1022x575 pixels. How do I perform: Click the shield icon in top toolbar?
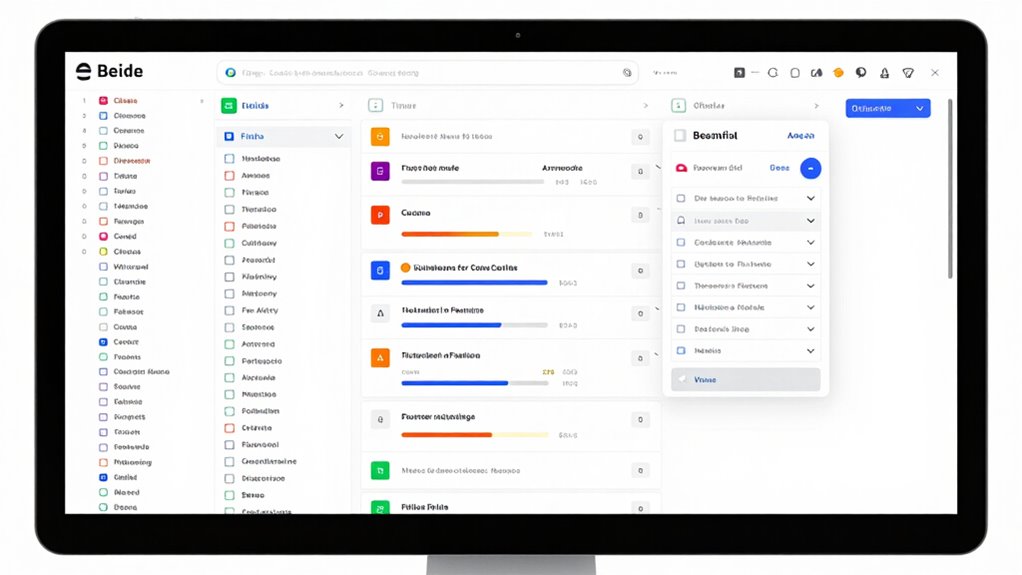[908, 73]
